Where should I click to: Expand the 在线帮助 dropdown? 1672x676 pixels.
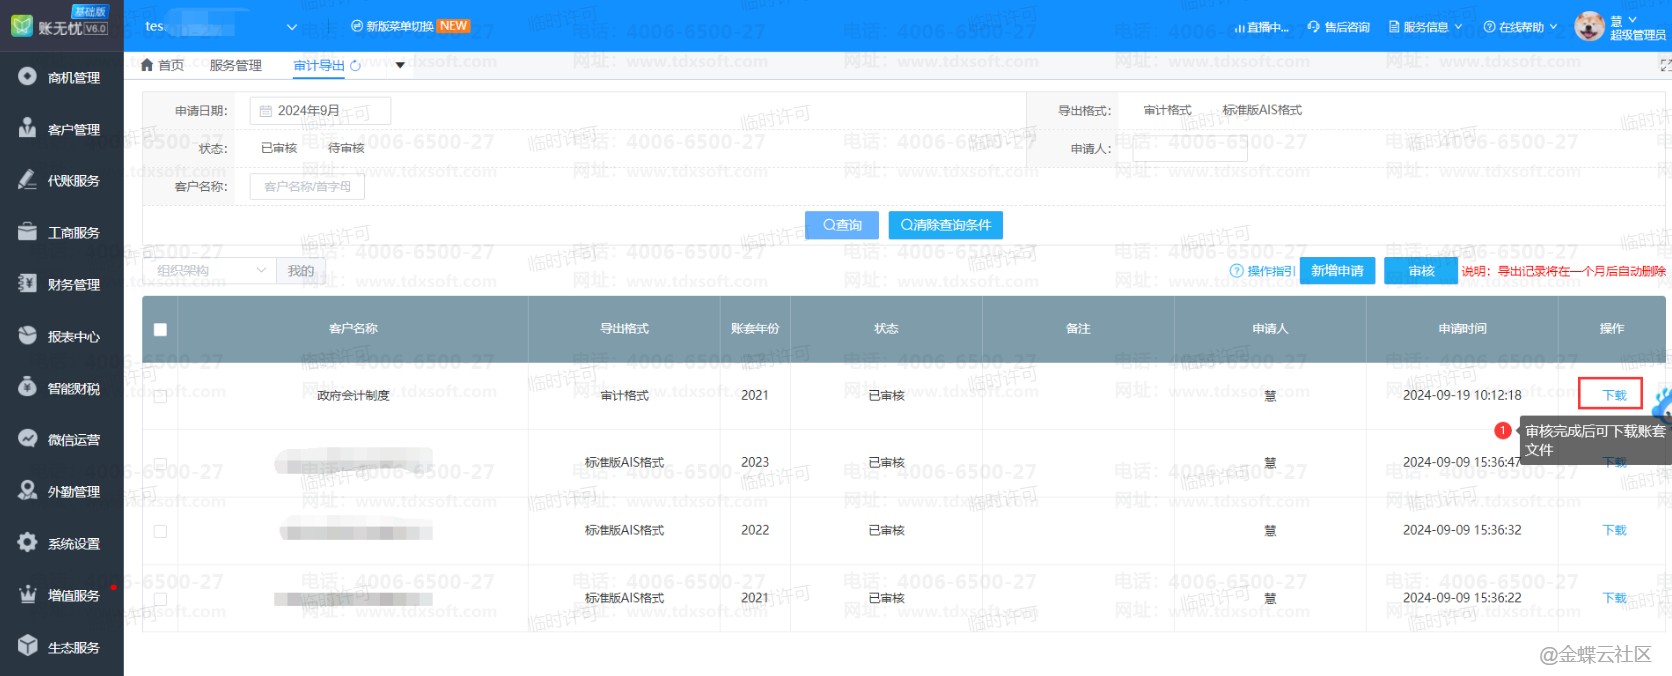pyautogui.click(x=1520, y=27)
